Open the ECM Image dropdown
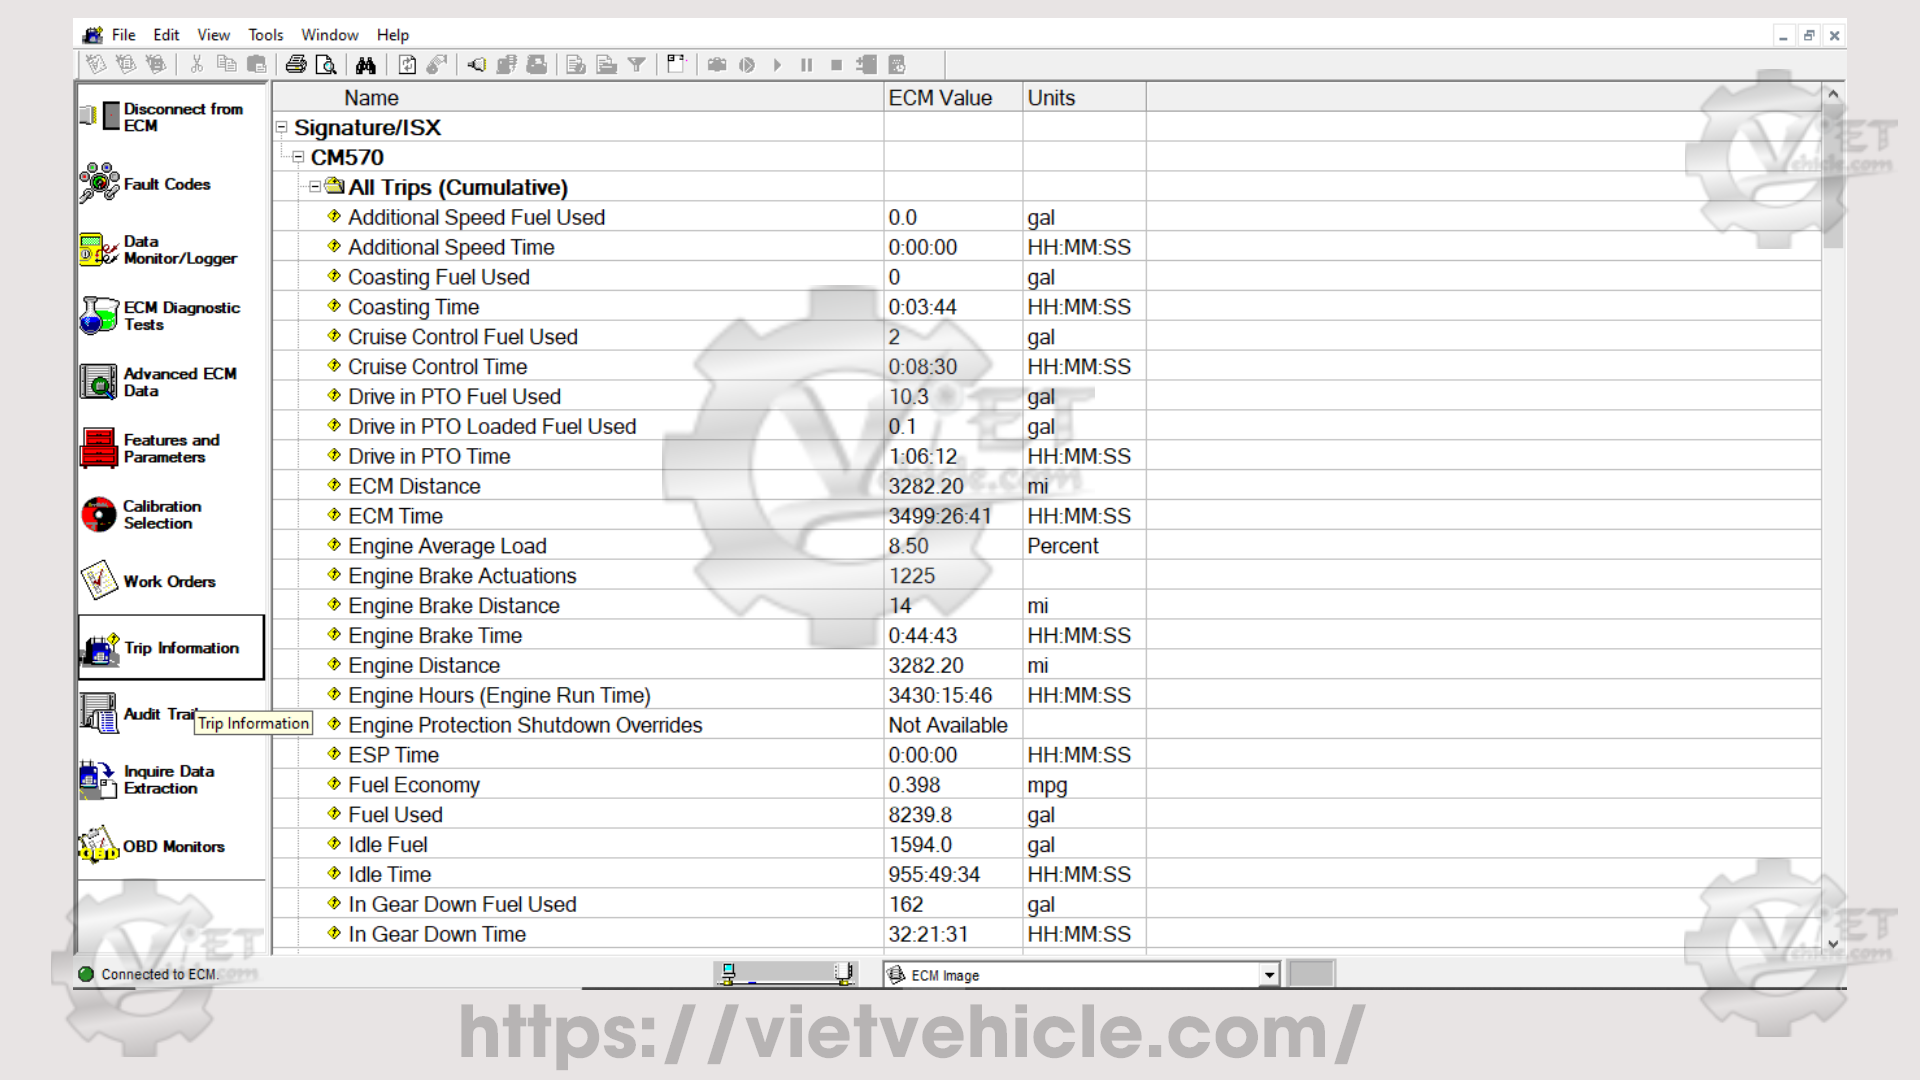Image resolution: width=1920 pixels, height=1080 pixels. 1269,975
